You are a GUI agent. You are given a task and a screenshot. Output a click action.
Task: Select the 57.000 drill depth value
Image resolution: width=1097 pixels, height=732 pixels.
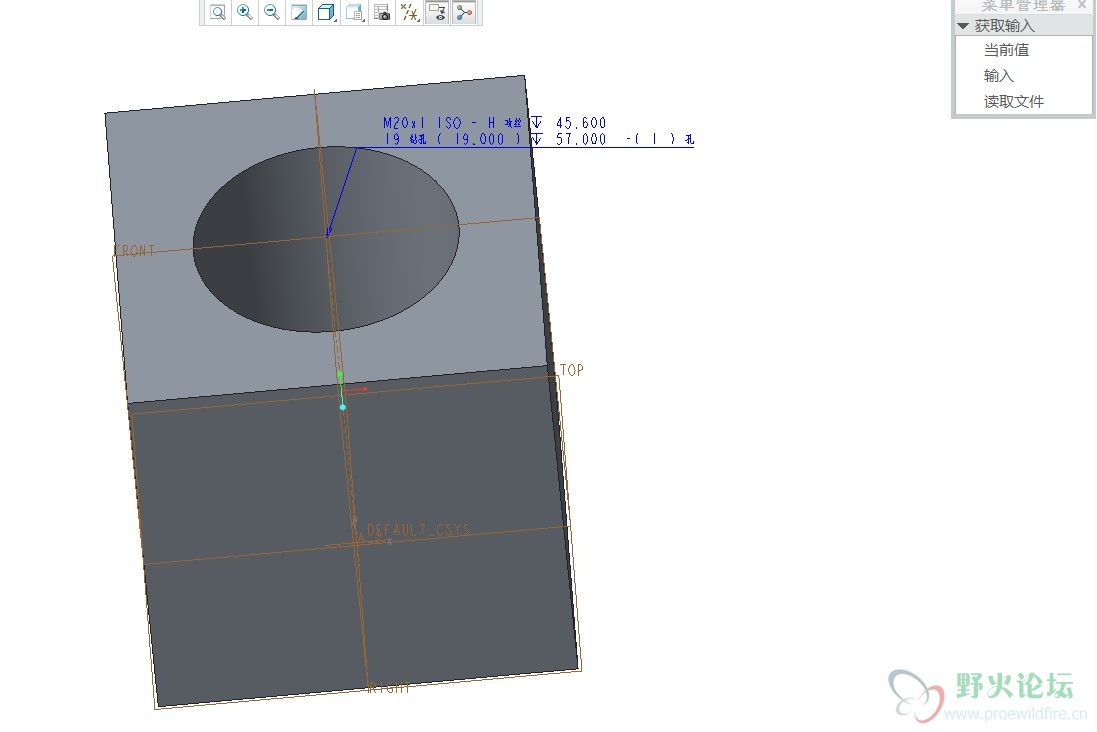(581, 139)
